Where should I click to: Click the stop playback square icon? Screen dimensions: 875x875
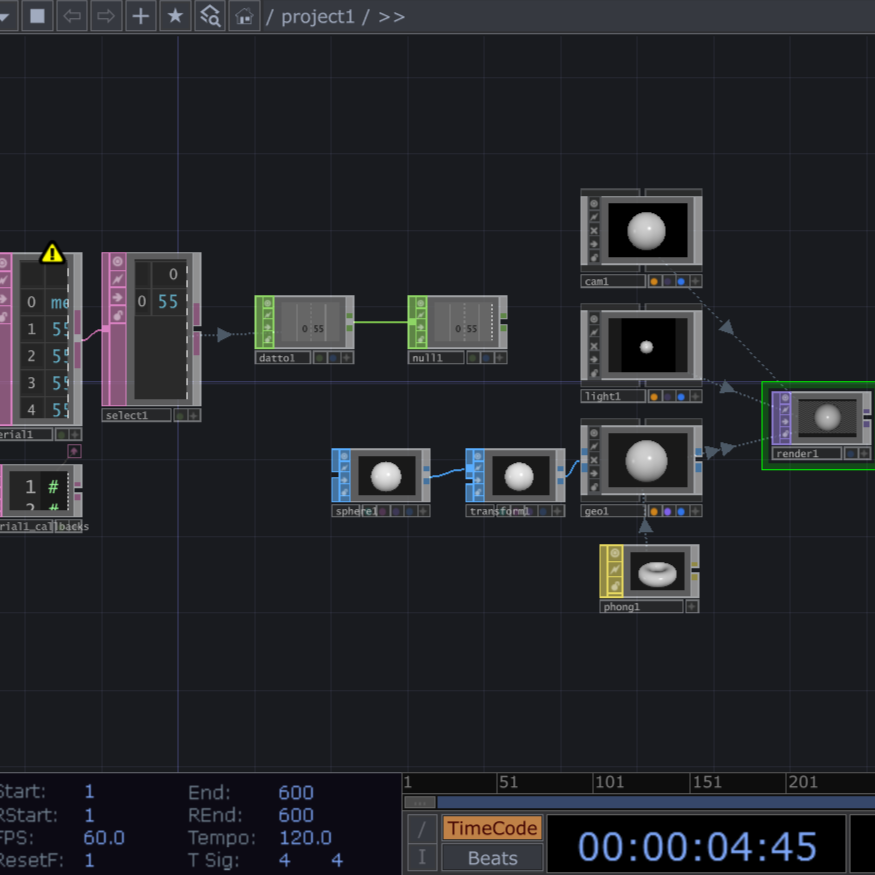click(36, 16)
